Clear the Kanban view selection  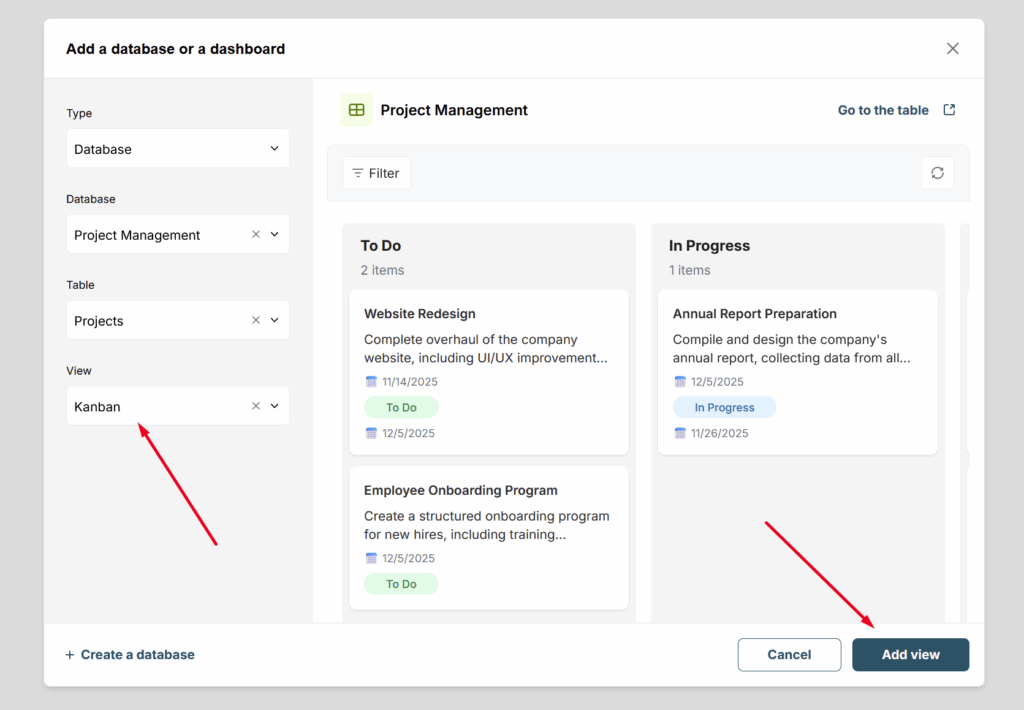point(256,406)
